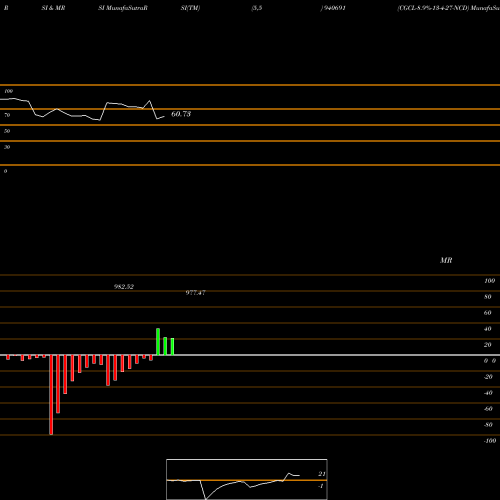Click the end of the RSI line
500x500 pixels.
[164, 116]
